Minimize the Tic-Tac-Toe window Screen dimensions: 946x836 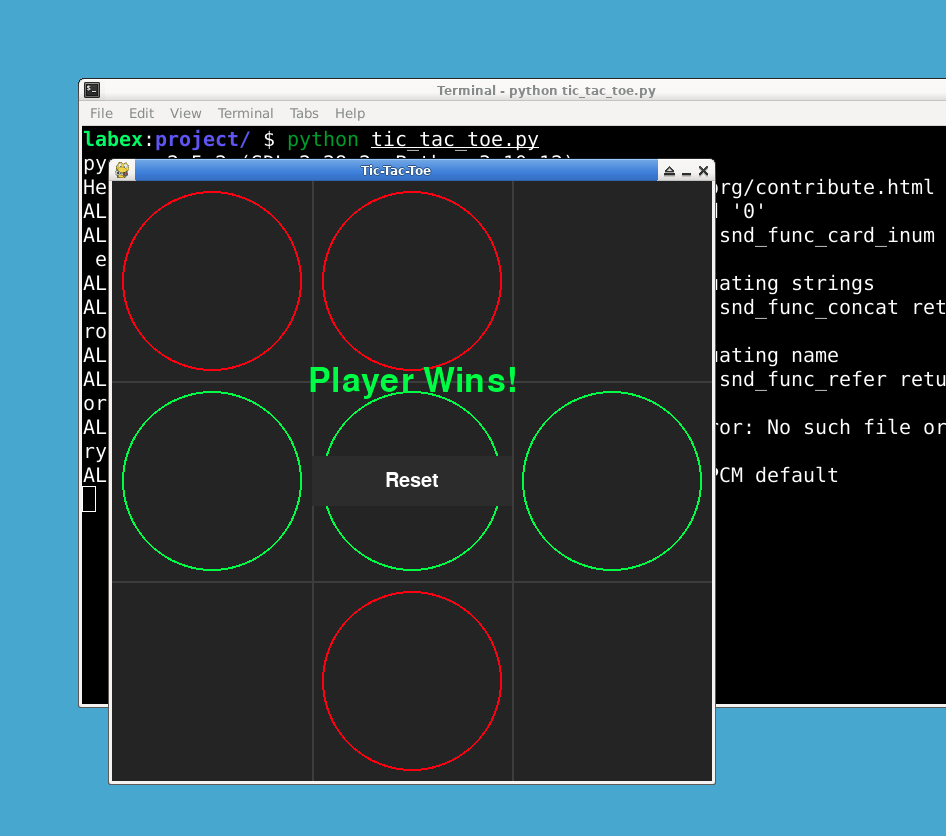click(686, 171)
